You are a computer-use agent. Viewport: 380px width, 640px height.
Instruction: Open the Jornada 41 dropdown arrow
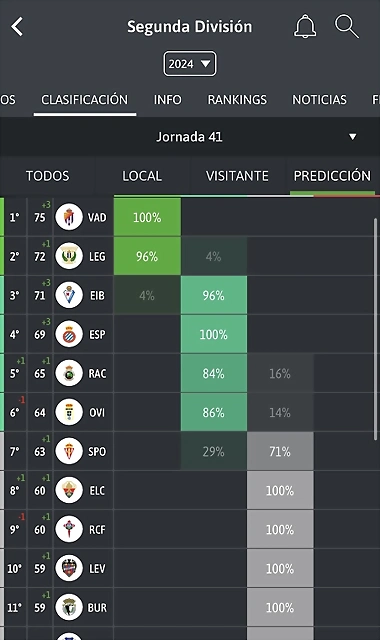353,137
